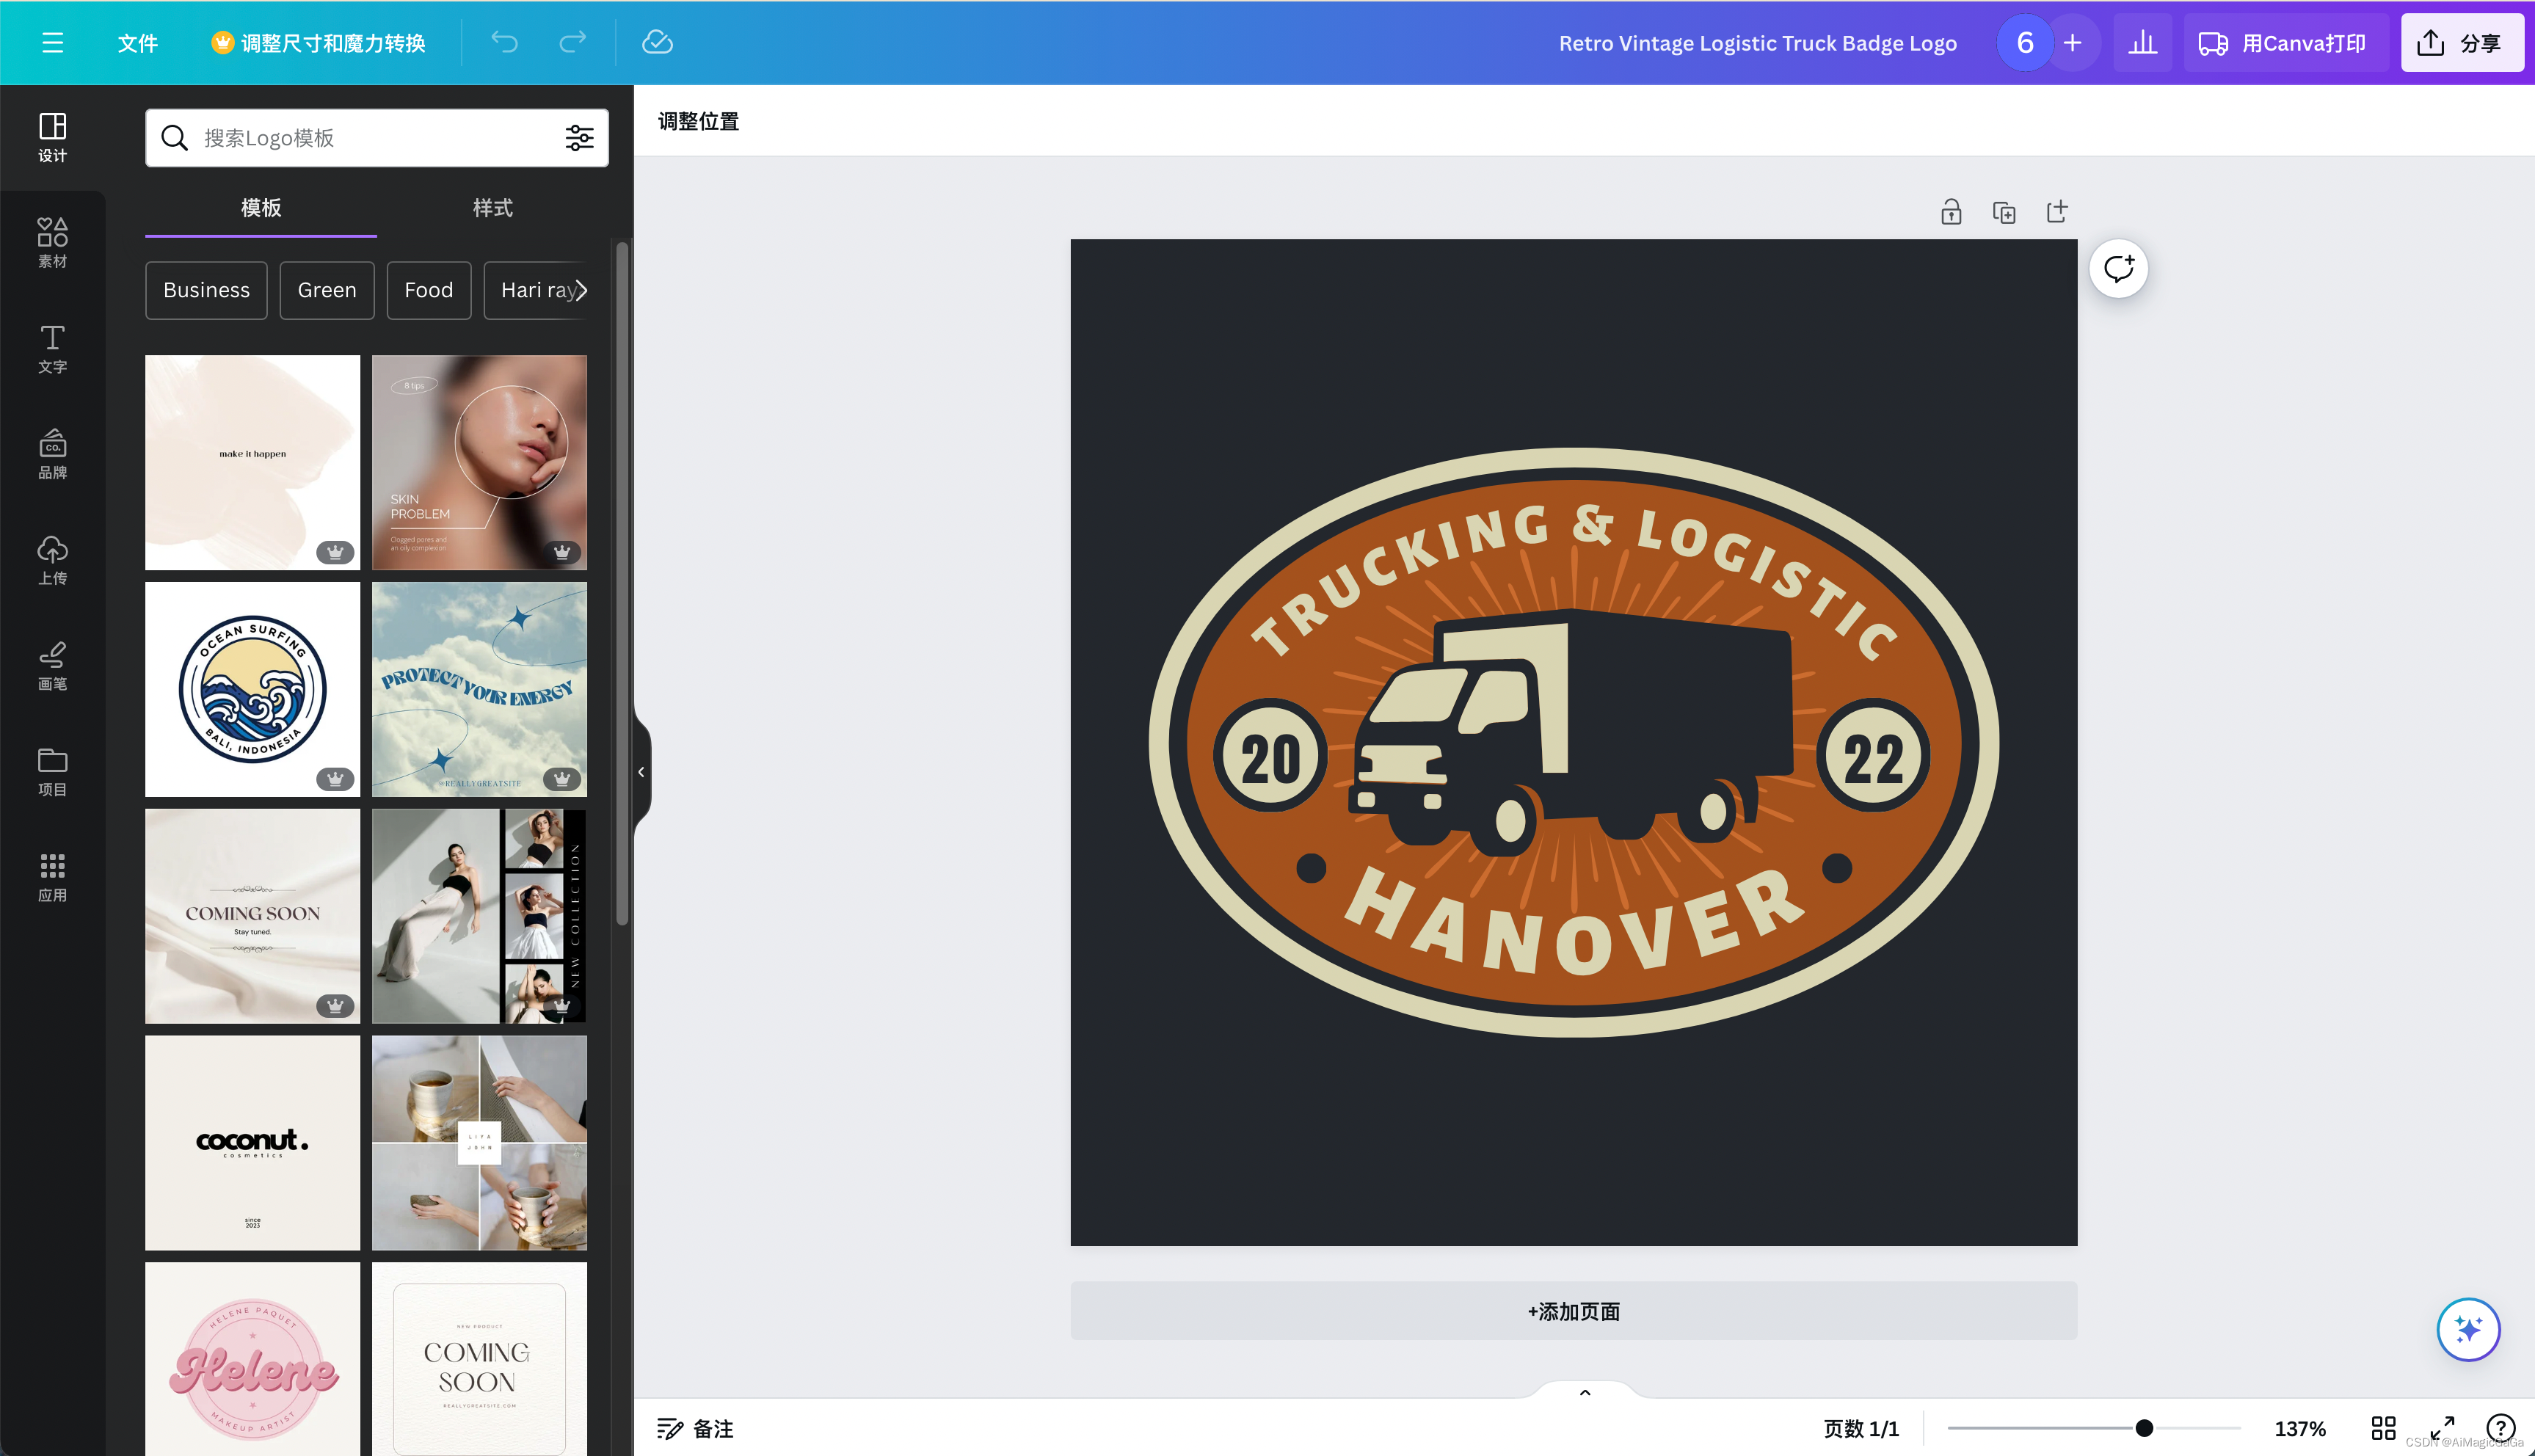Click the add comment bubble icon
Screen dimensions: 2535x1456
coord(2118,269)
